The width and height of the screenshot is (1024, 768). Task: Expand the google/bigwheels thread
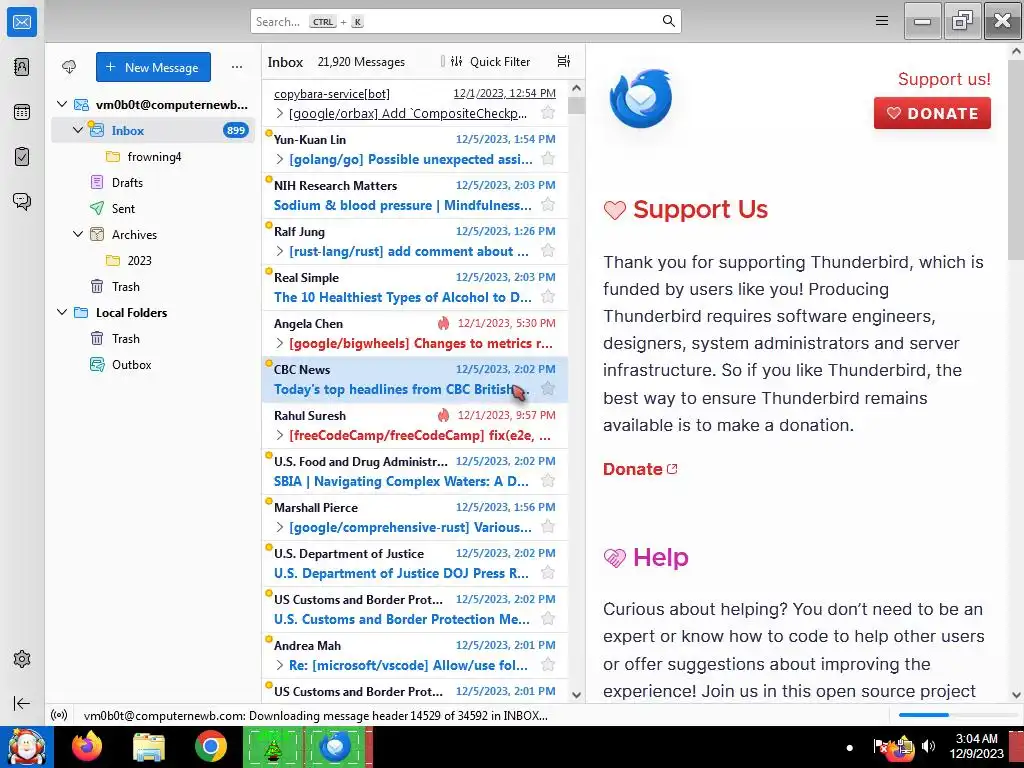coord(280,344)
